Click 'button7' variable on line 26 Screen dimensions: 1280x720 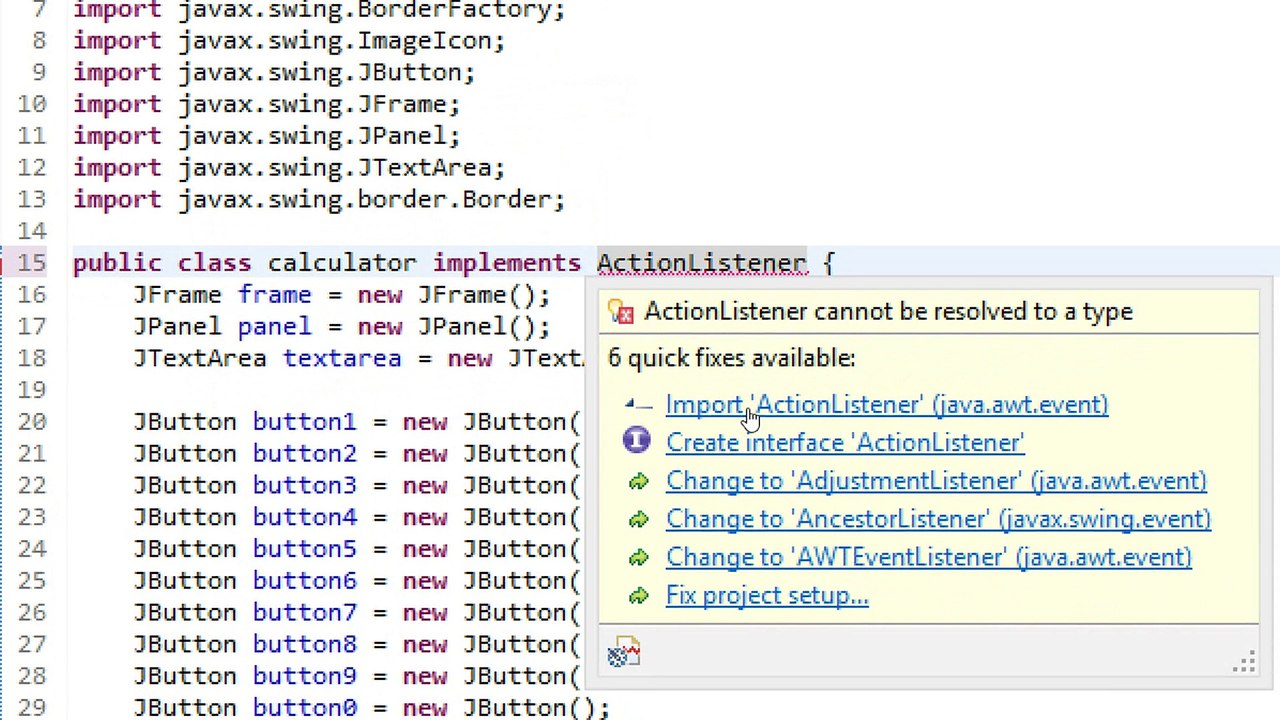pos(304,612)
